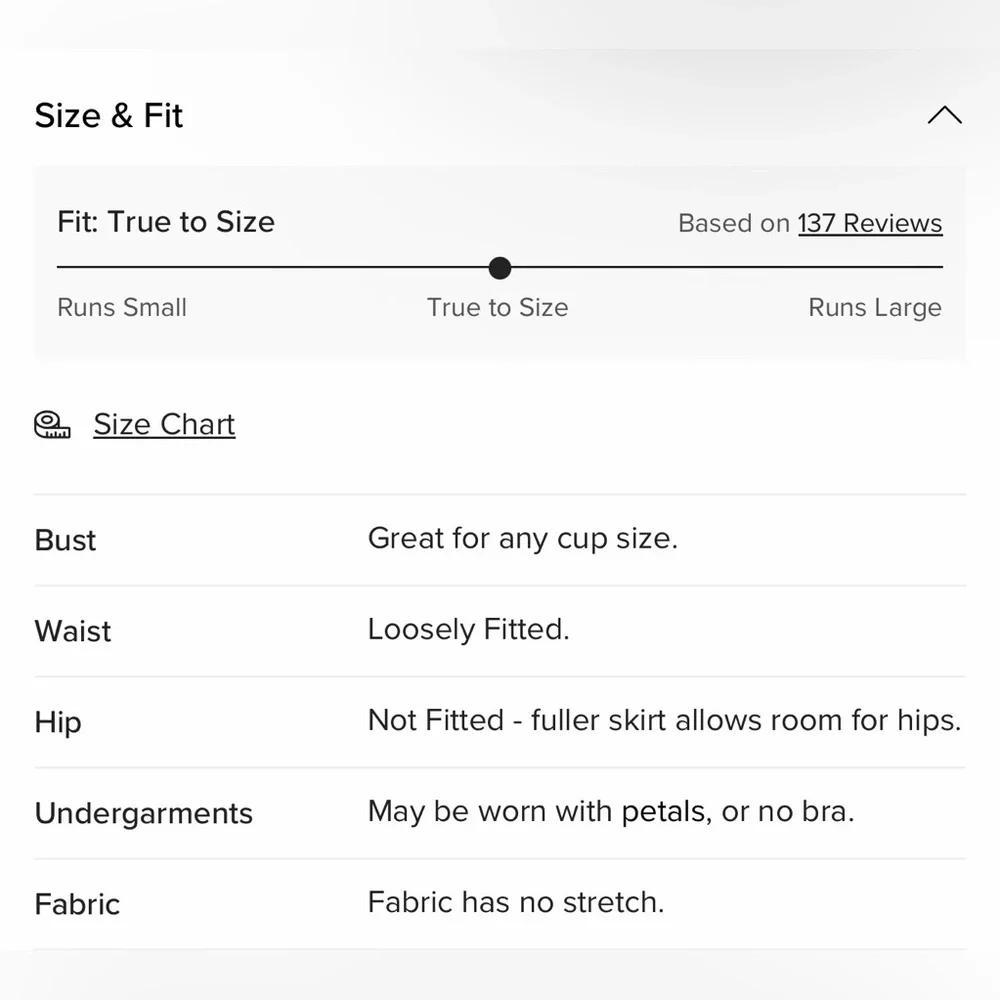Select the Undergarments row label
The image size is (1000, 1000).
click(144, 813)
